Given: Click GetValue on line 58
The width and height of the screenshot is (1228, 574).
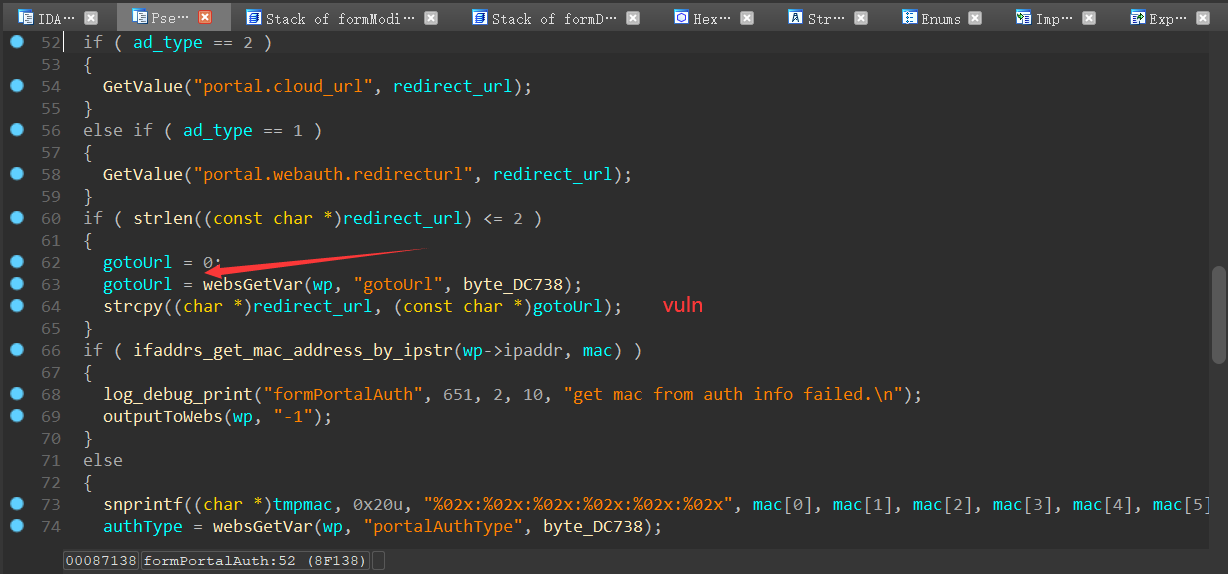Looking at the screenshot, I should point(143,174).
